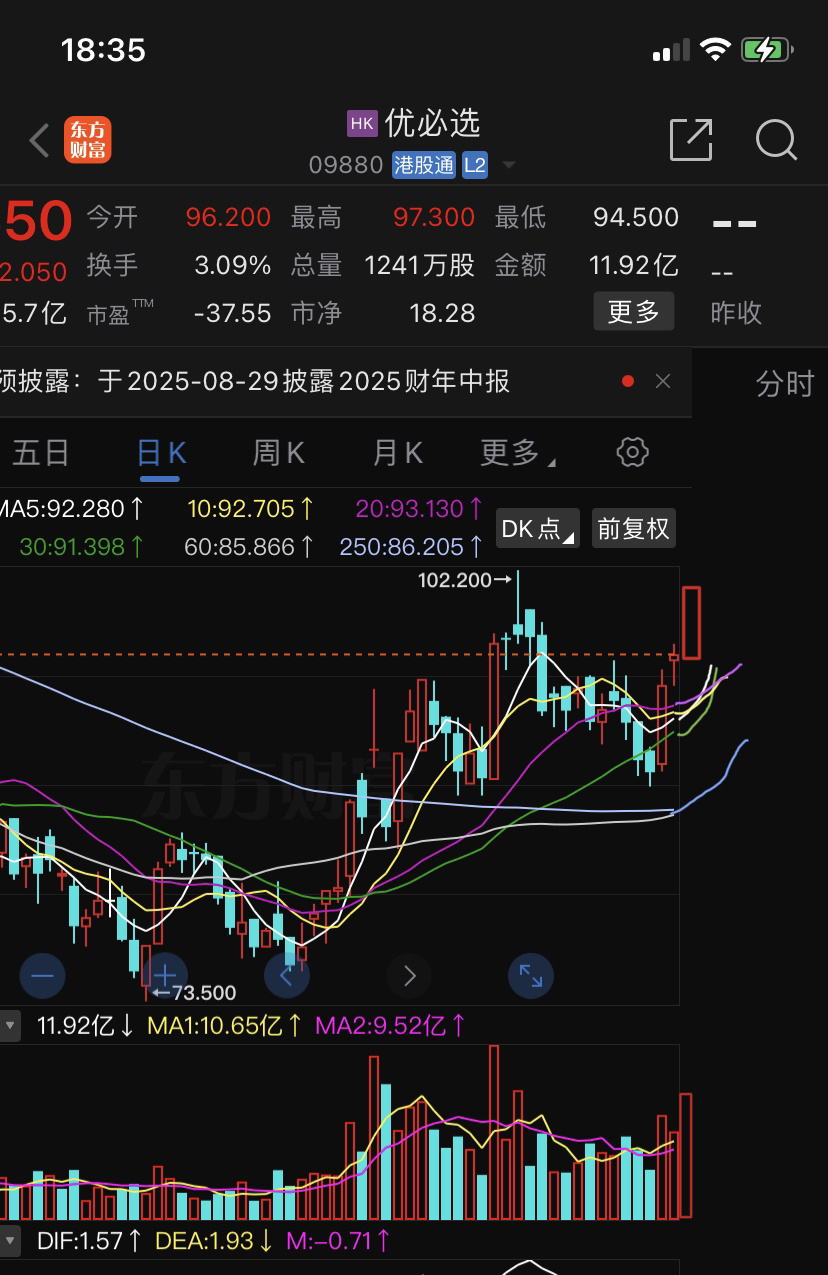
Task: Switch to 周K tab
Action: (278, 453)
